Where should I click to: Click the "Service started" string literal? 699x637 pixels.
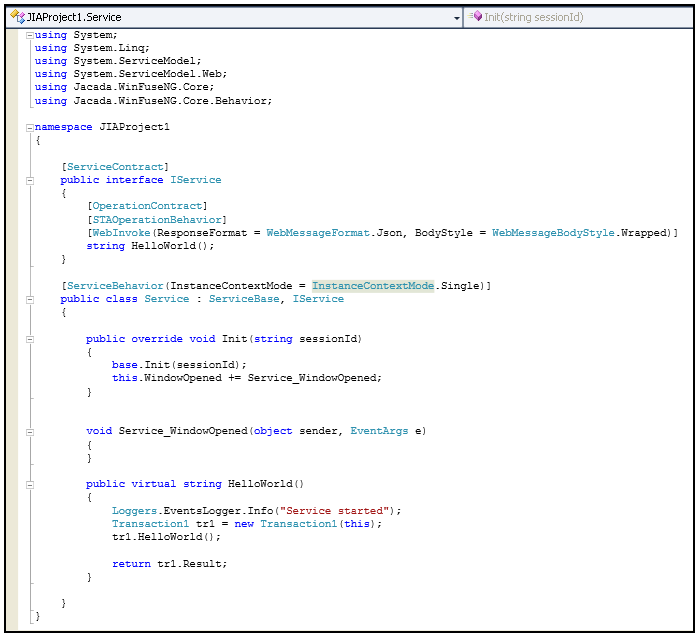pyautogui.click(x=334, y=511)
